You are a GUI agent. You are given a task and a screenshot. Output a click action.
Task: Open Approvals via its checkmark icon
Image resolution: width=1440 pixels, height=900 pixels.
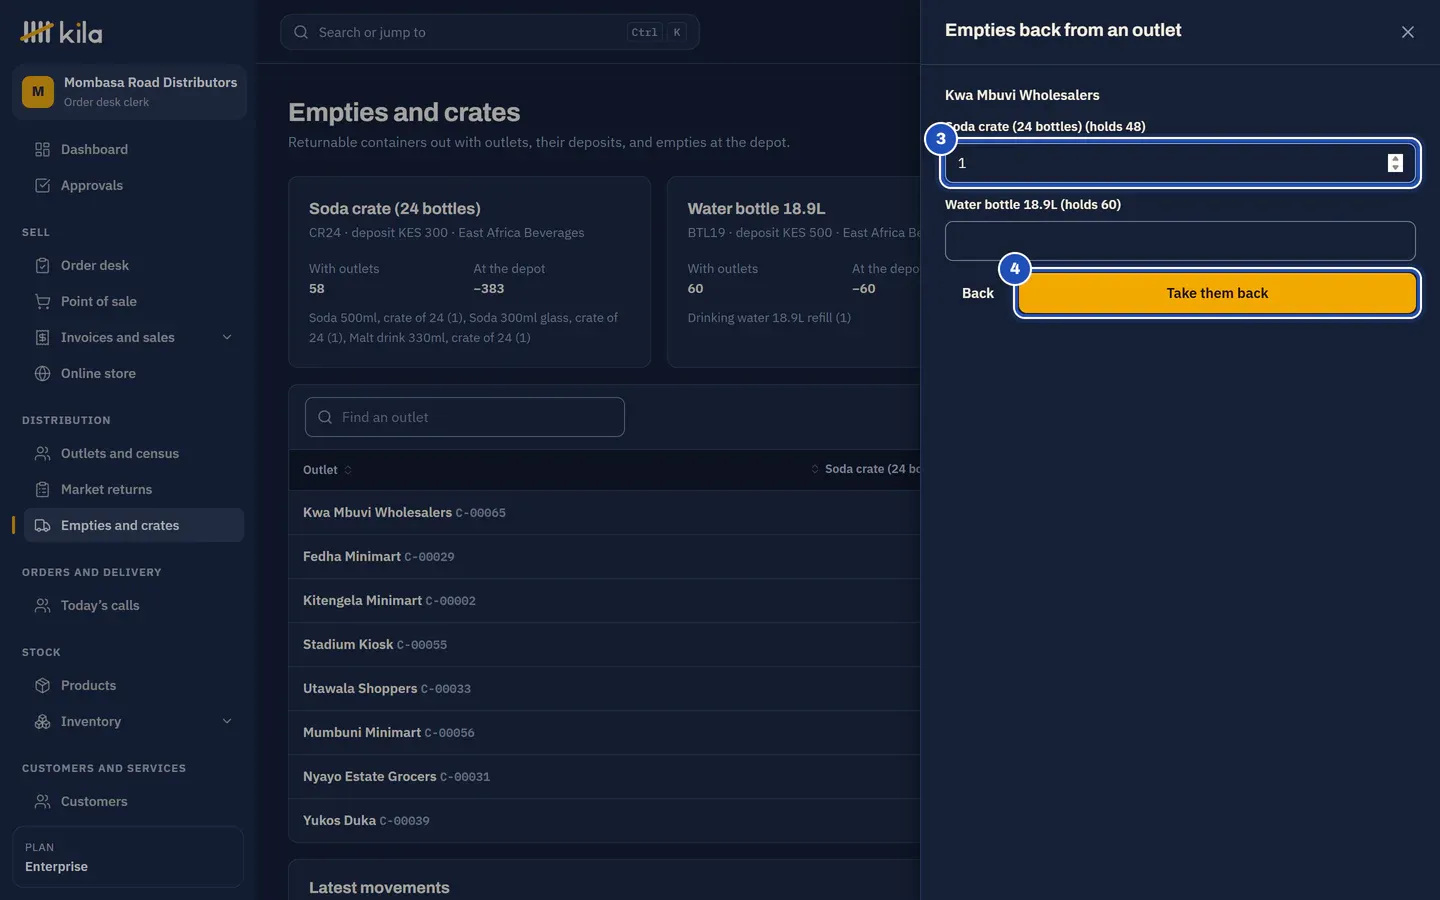click(42, 186)
